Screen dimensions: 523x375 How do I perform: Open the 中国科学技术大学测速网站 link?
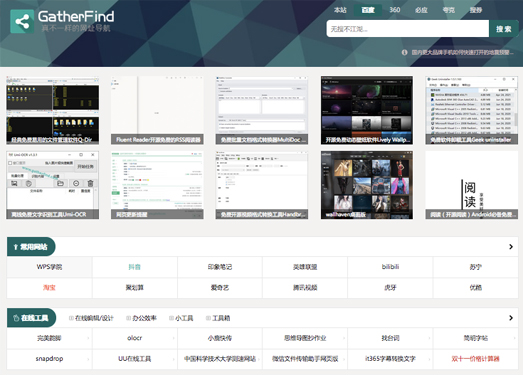coord(220,359)
